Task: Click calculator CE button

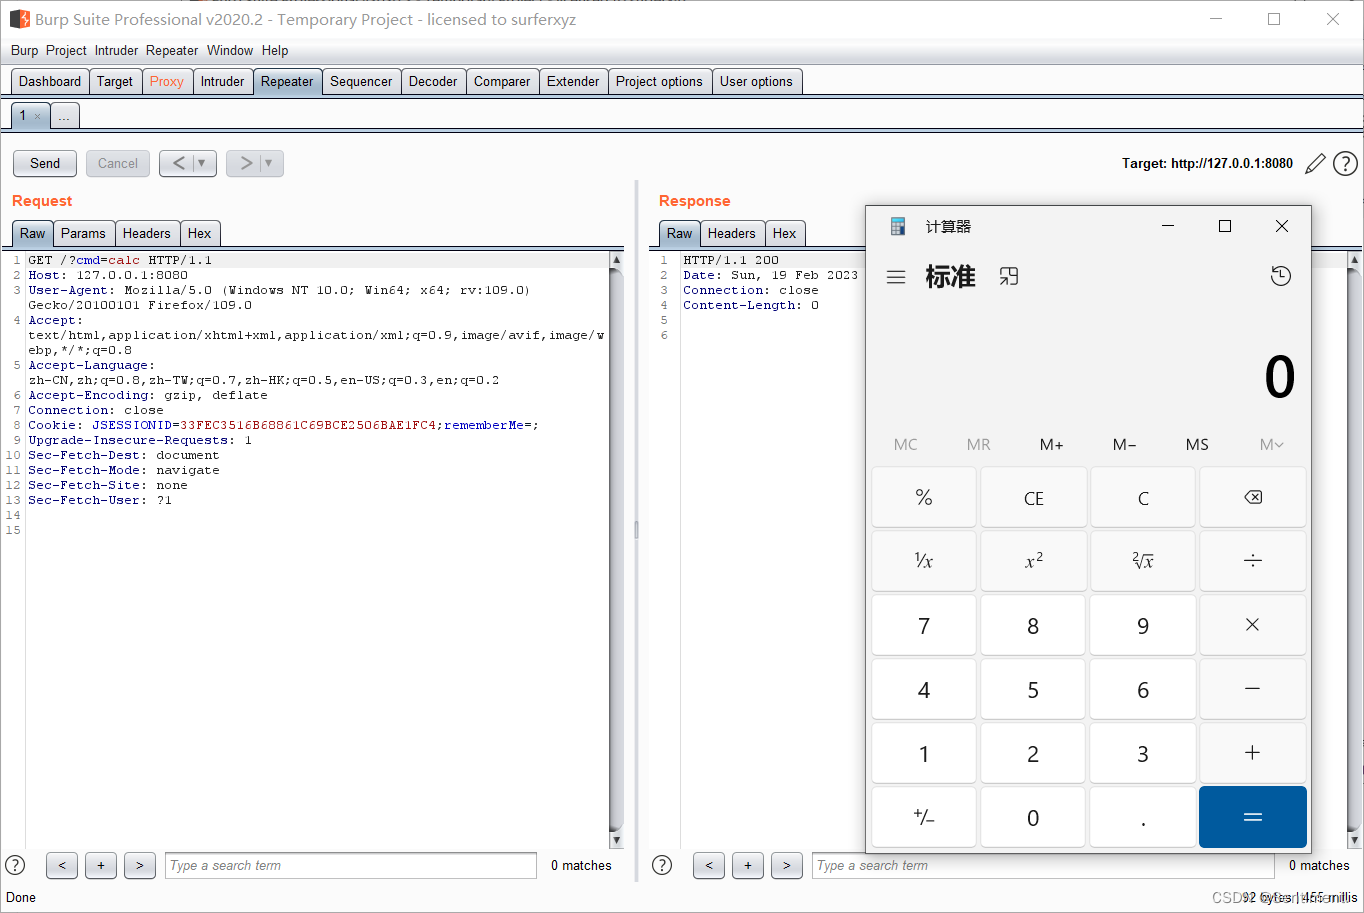Action: tap(1033, 497)
